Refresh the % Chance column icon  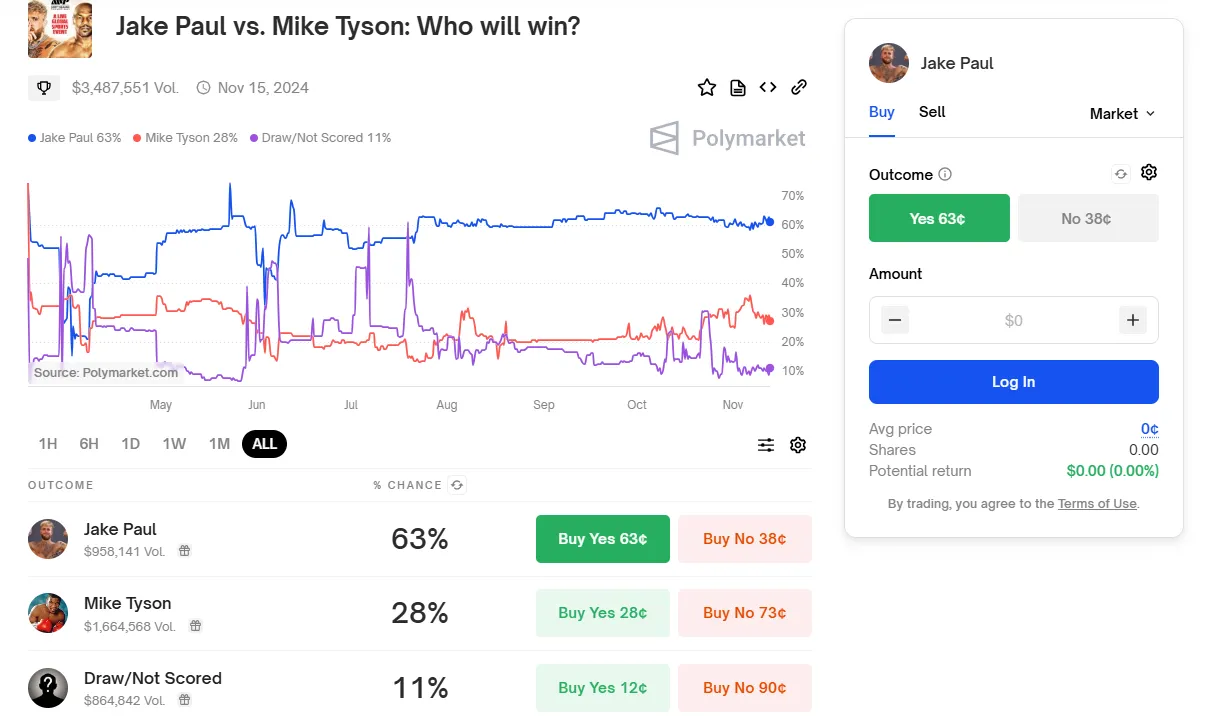pos(457,485)
